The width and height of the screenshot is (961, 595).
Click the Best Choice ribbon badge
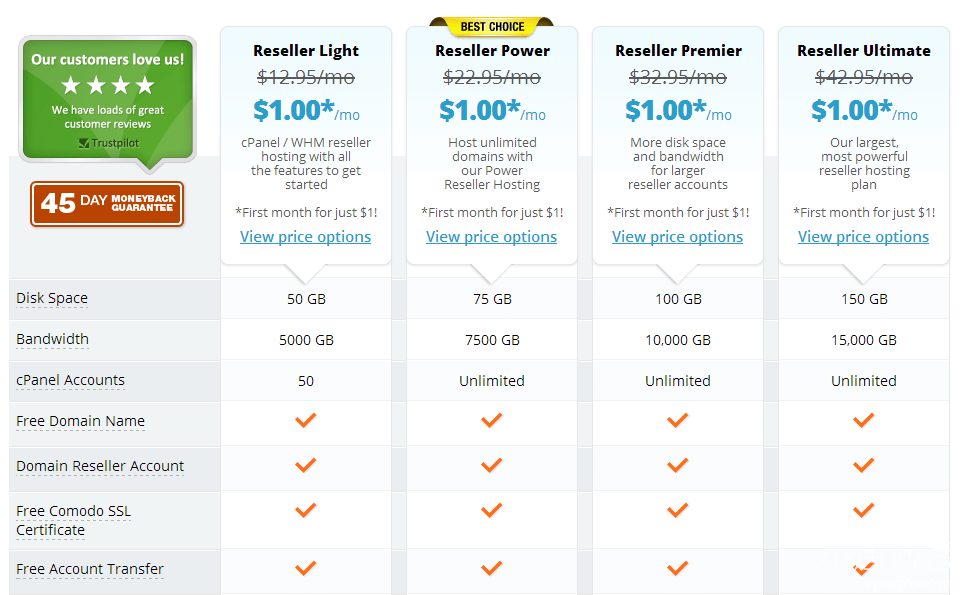coord(491,27)
